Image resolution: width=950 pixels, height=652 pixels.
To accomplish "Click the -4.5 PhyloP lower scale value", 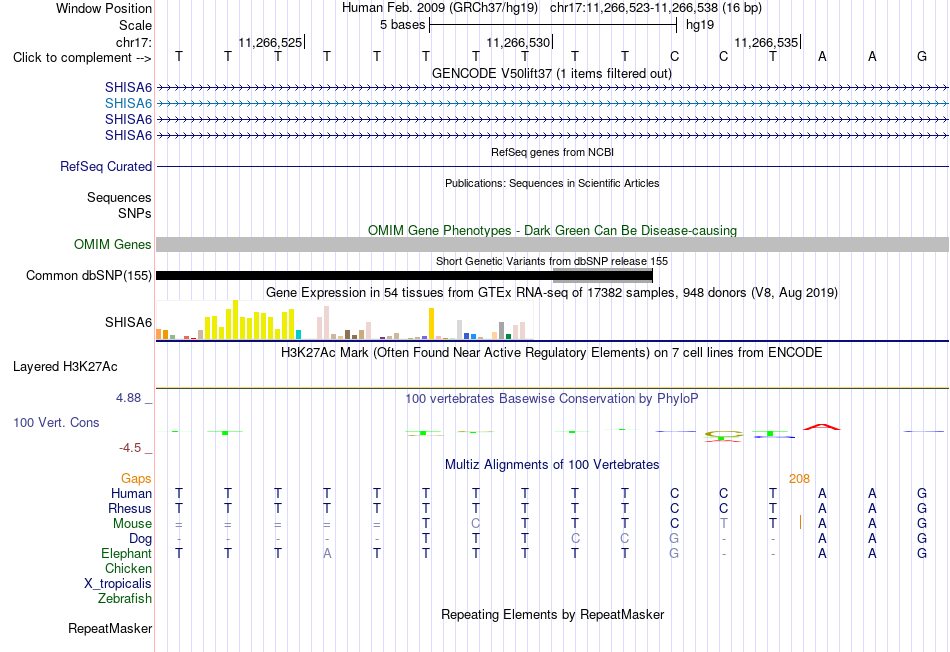I will pyautogui.click(x=130, y=448).
